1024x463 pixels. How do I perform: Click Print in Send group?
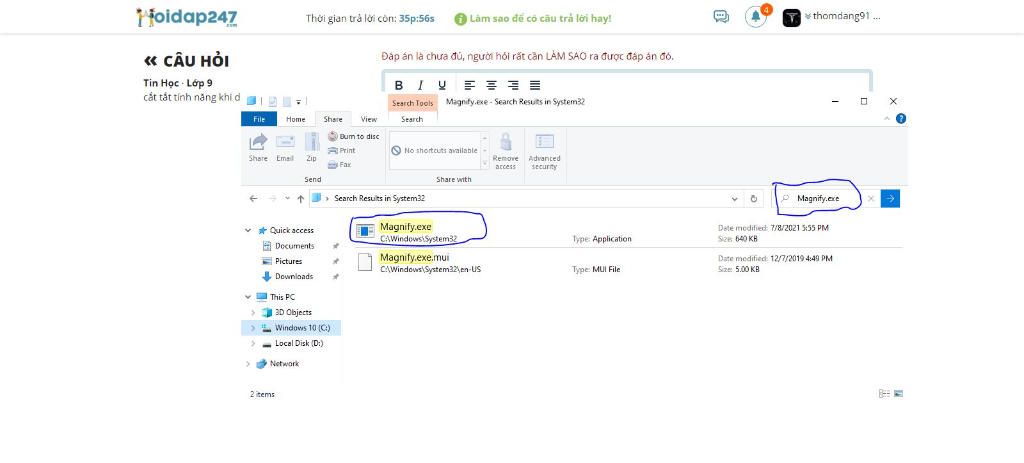click(x=342, y=150)
